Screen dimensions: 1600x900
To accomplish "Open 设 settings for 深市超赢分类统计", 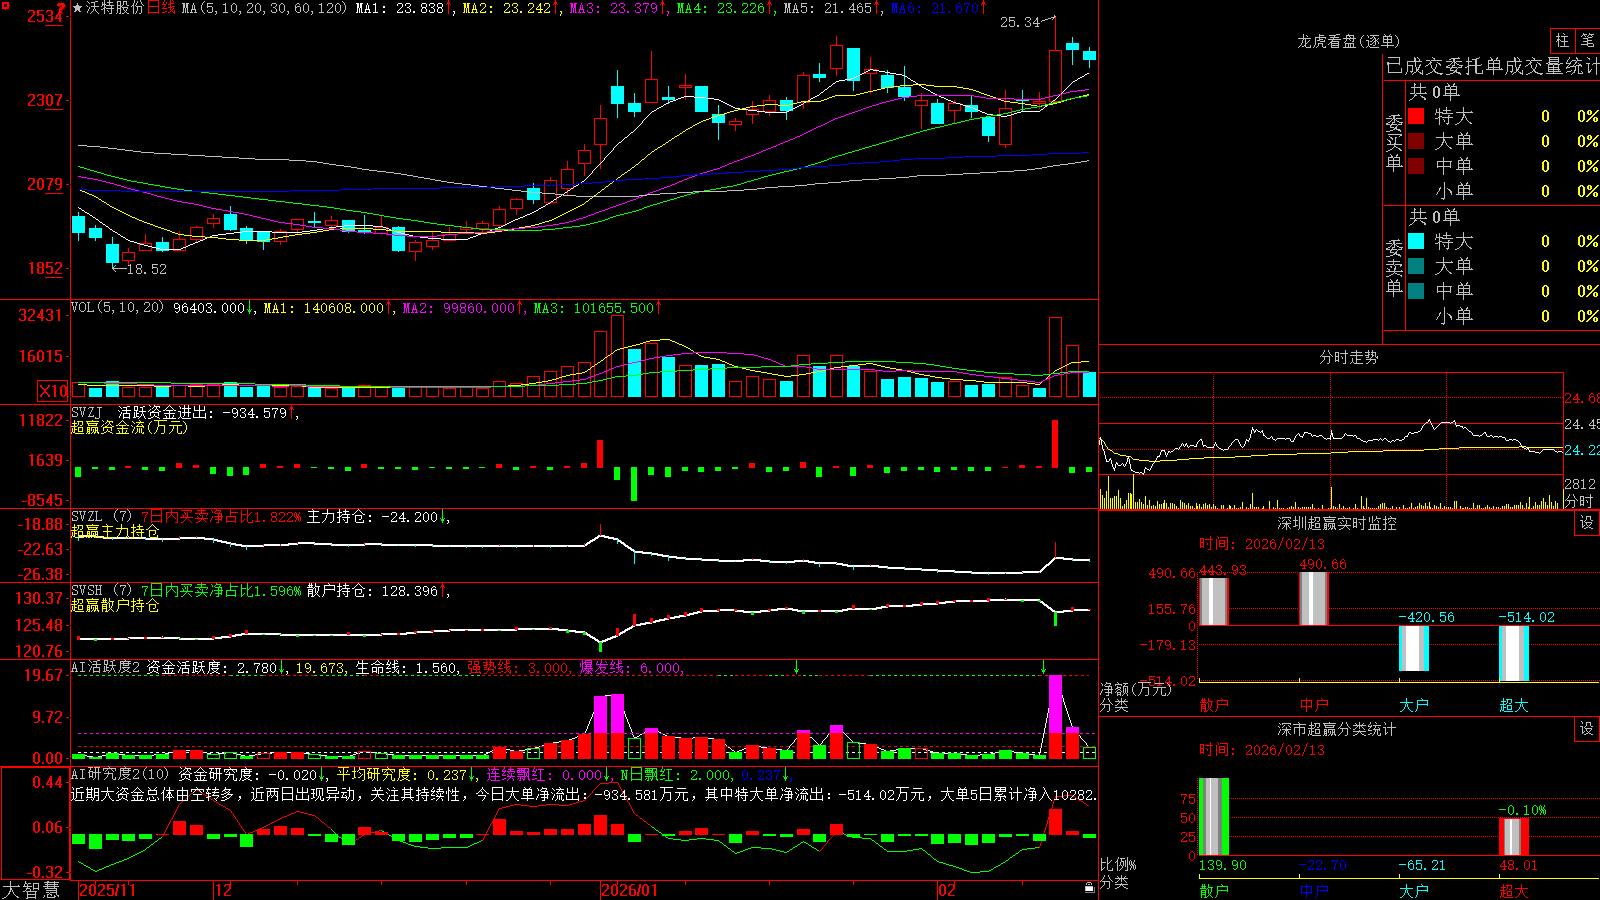I will [x=1587, y=729].
